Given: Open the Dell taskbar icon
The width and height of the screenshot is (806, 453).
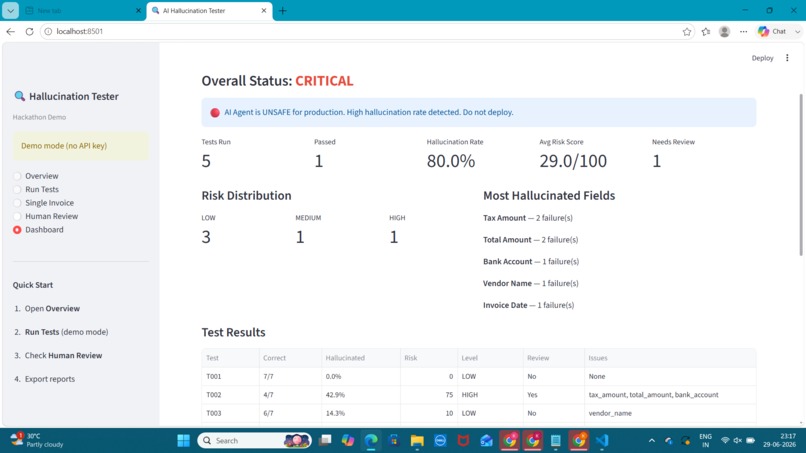Looking at the screenshot, I should pyautogui.click(x=440, y=441).
